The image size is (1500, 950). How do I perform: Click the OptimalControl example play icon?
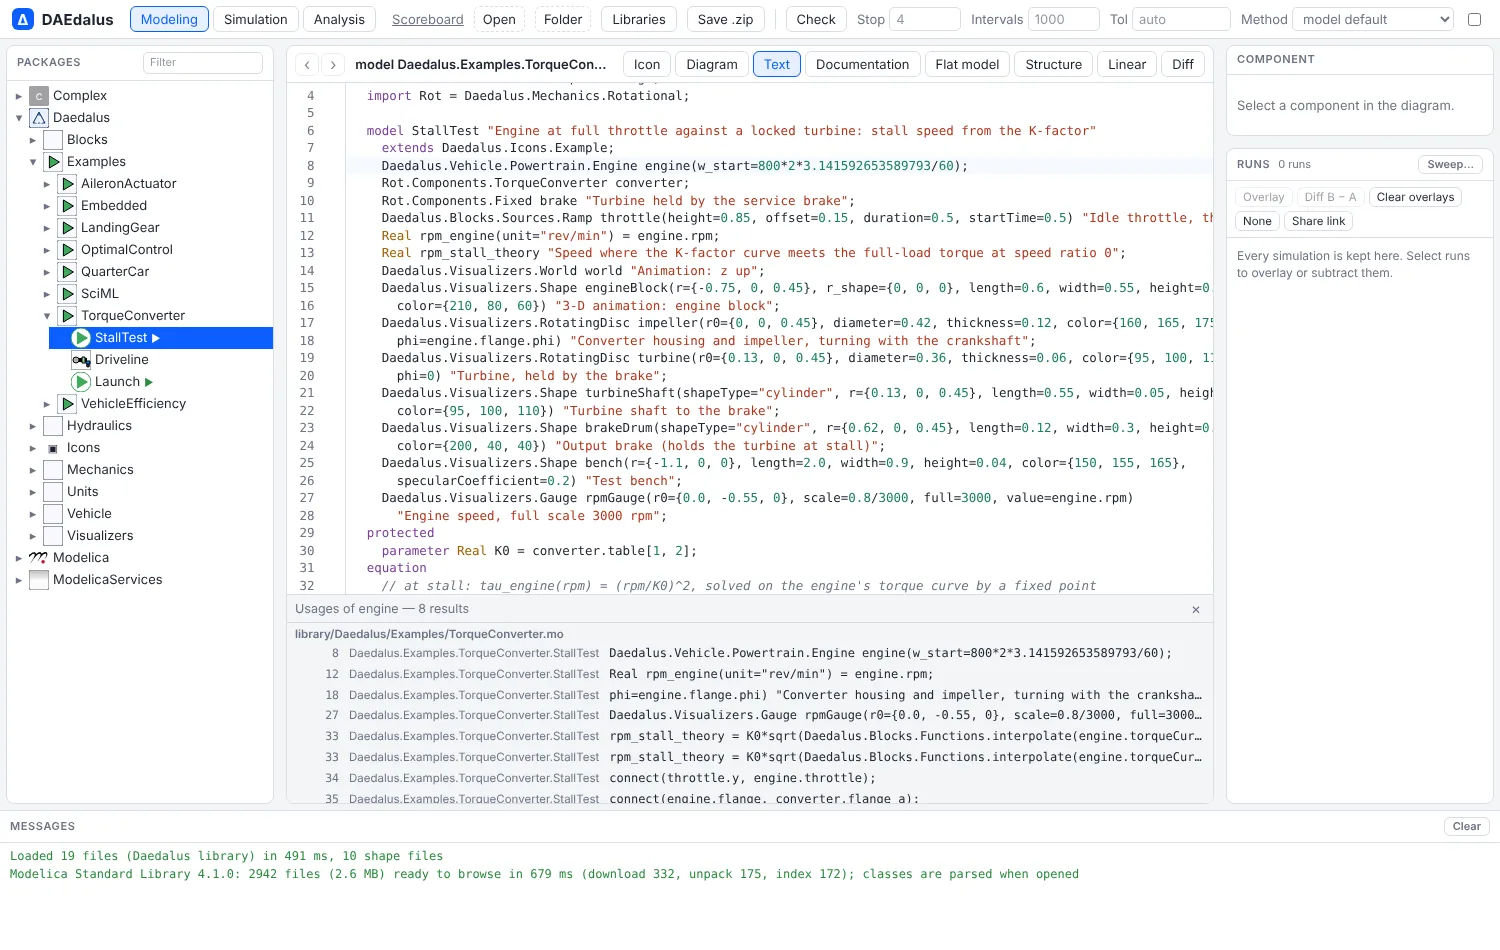67,250
